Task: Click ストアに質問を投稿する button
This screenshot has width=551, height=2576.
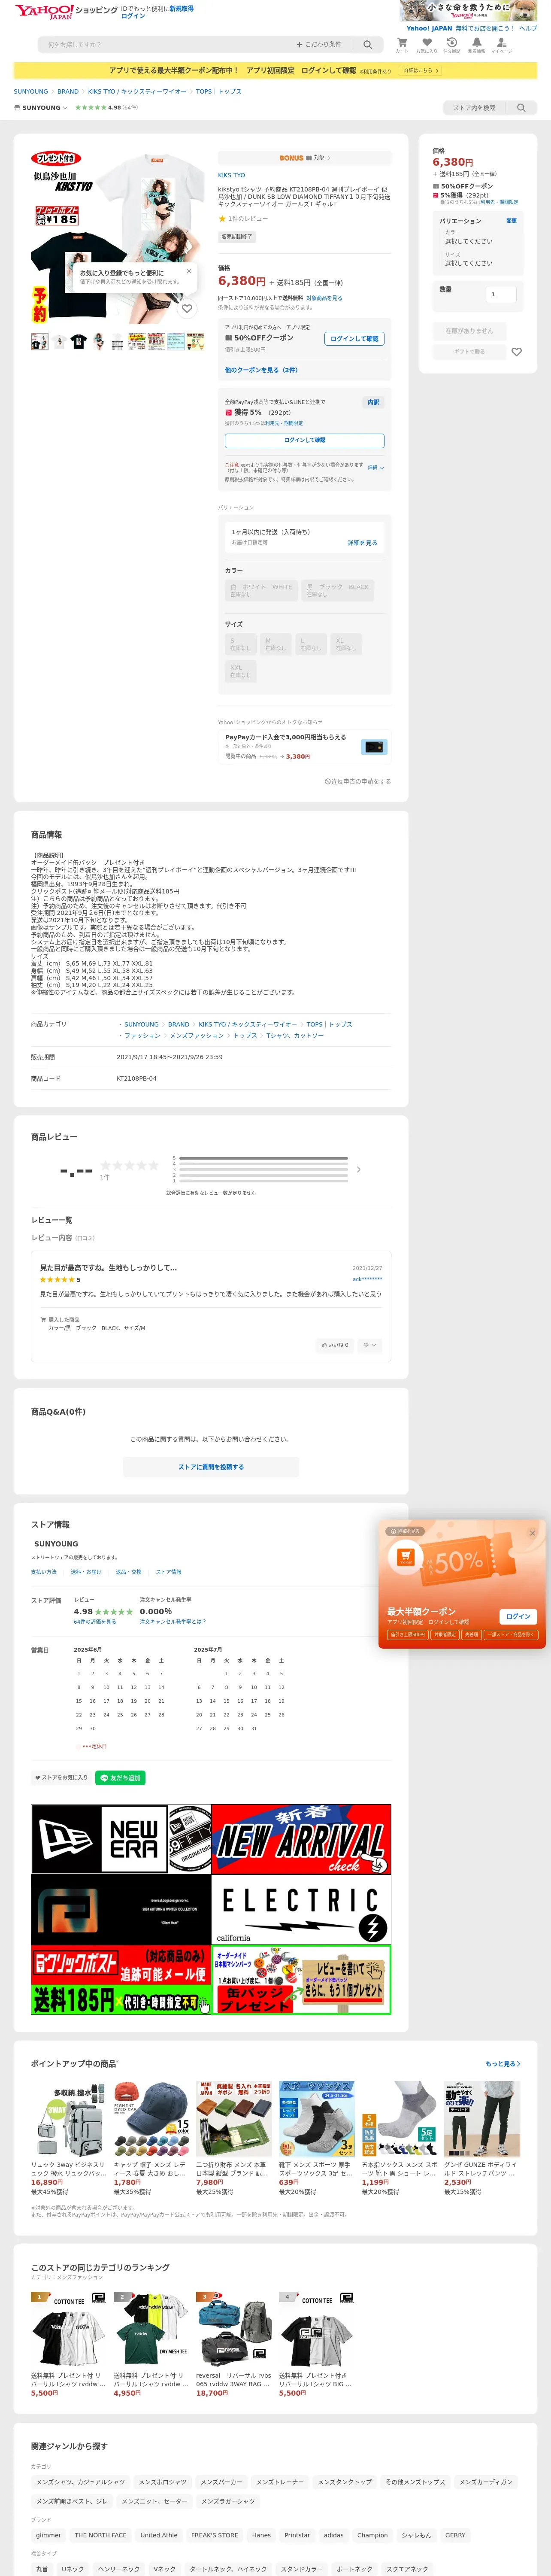Action: click(x=211, y=1467)
